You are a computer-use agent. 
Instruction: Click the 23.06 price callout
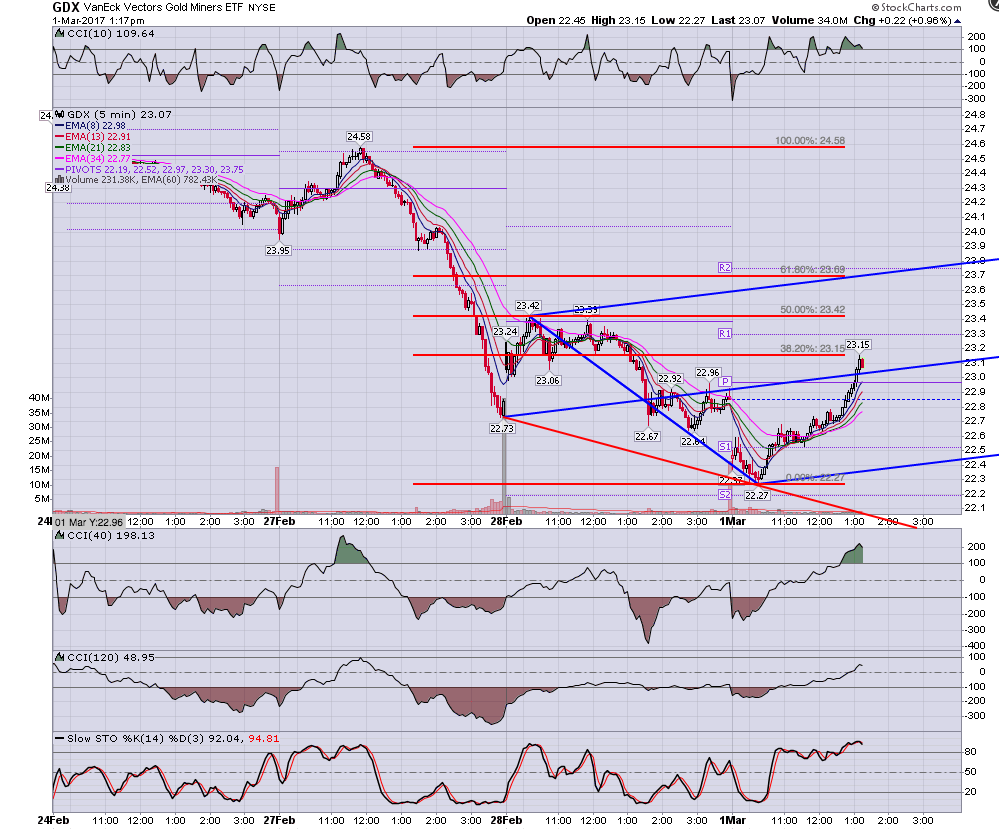tap(548, 380)
